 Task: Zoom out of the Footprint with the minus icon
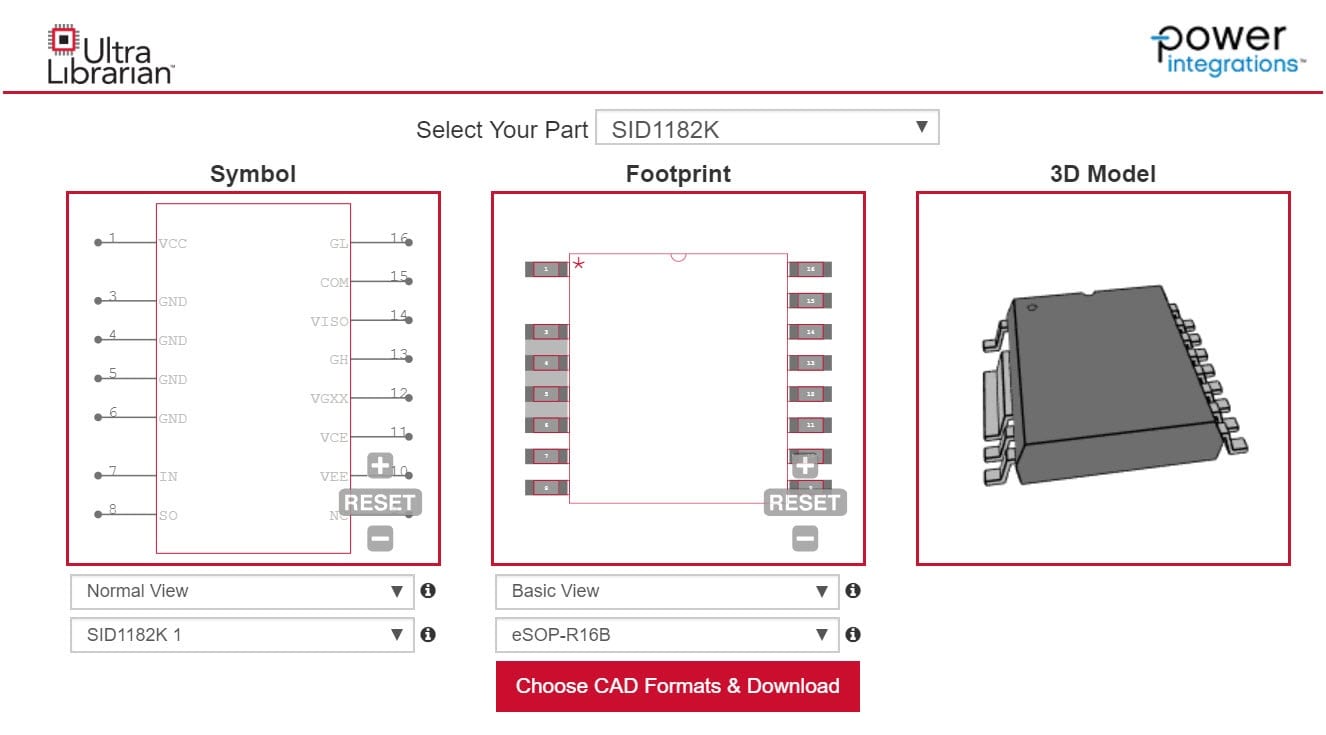tap(805, 538)
